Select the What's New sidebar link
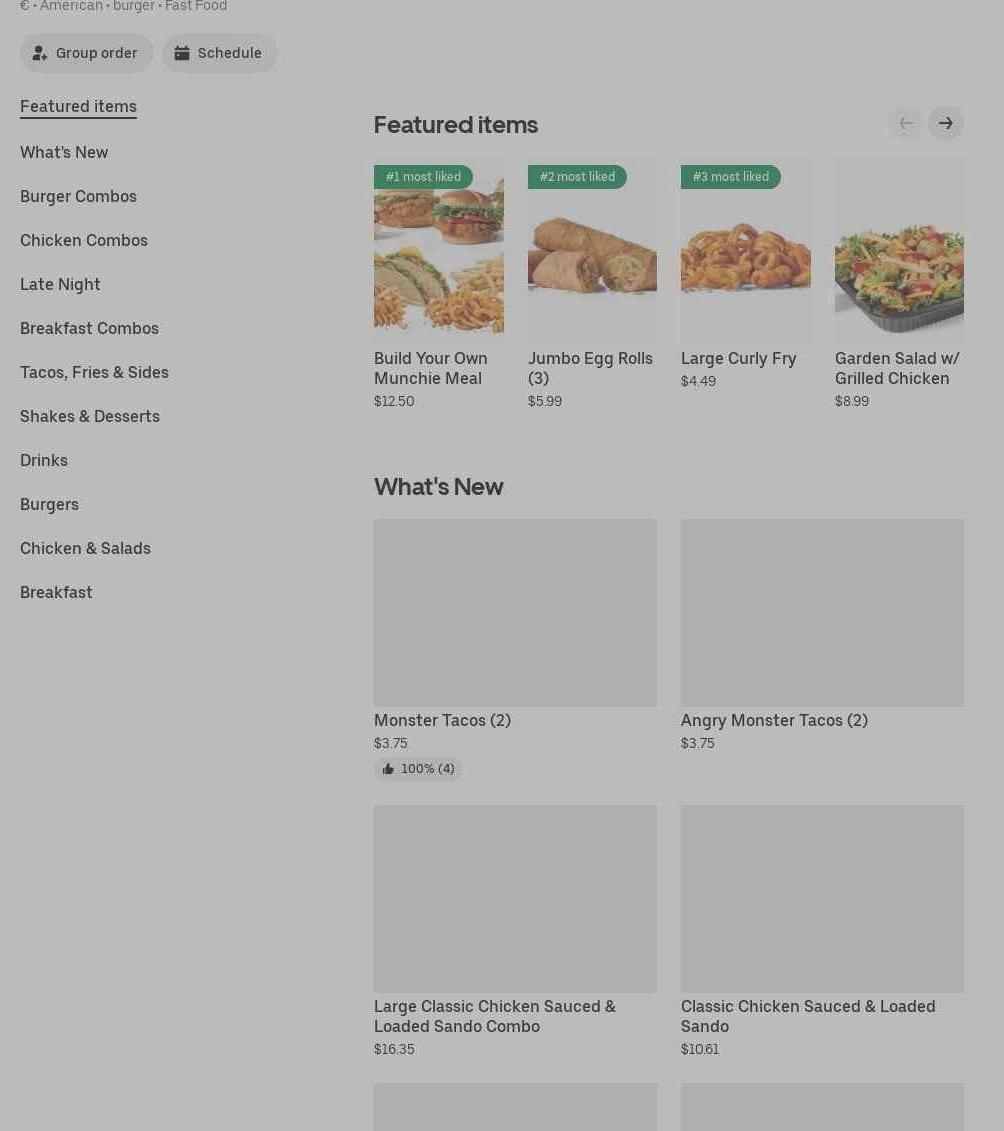Viewport: 1004px width, 1131px height. pyautogui.click(x=64, y=152)
